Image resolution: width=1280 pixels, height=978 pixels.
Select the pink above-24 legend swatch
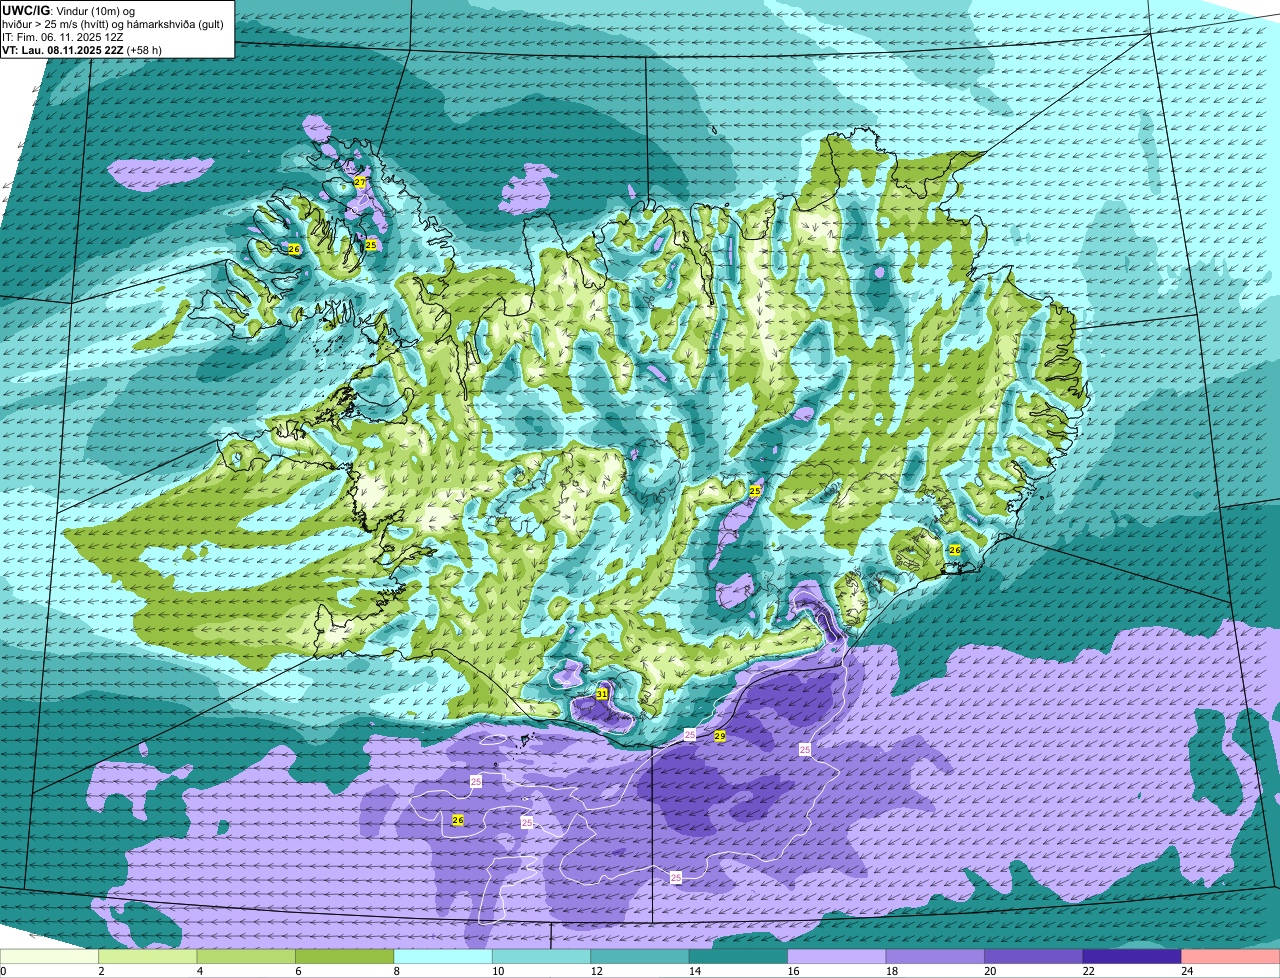1231,956
